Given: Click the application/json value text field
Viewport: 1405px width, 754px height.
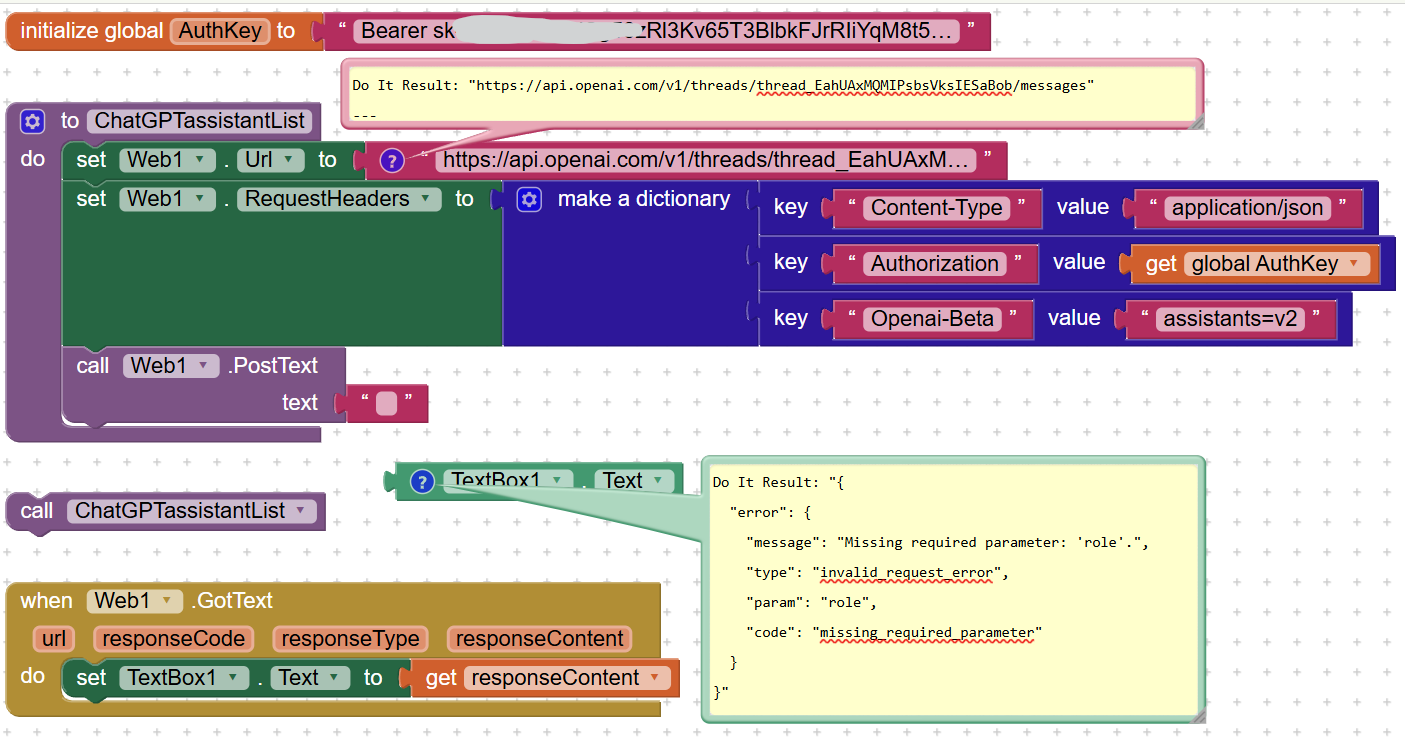Looking at the screenshot, I should click(x=1248, y=208).
